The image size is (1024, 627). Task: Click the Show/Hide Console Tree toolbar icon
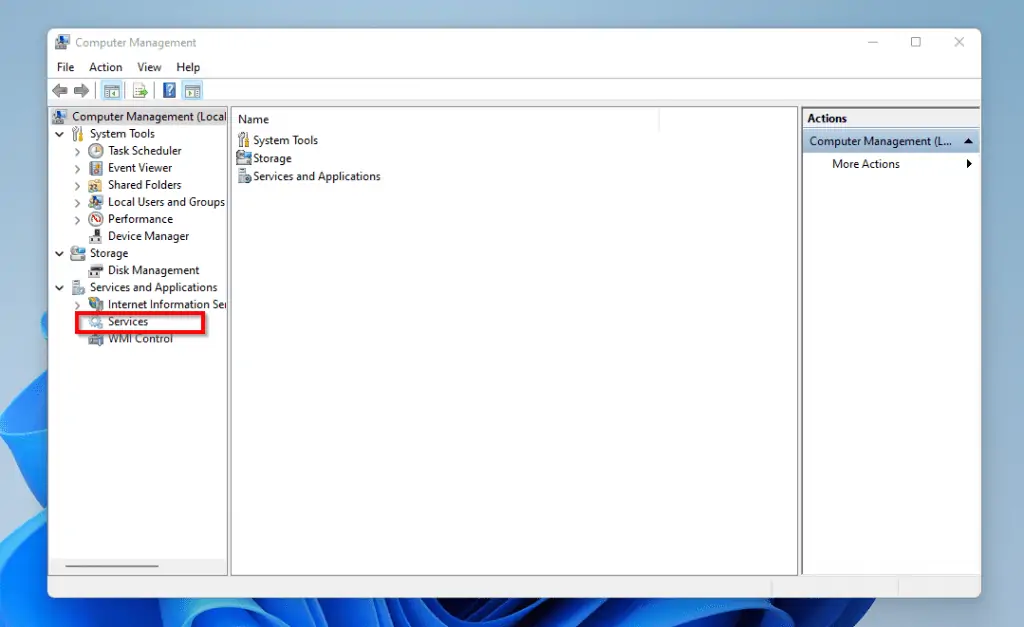coord(112,90)
